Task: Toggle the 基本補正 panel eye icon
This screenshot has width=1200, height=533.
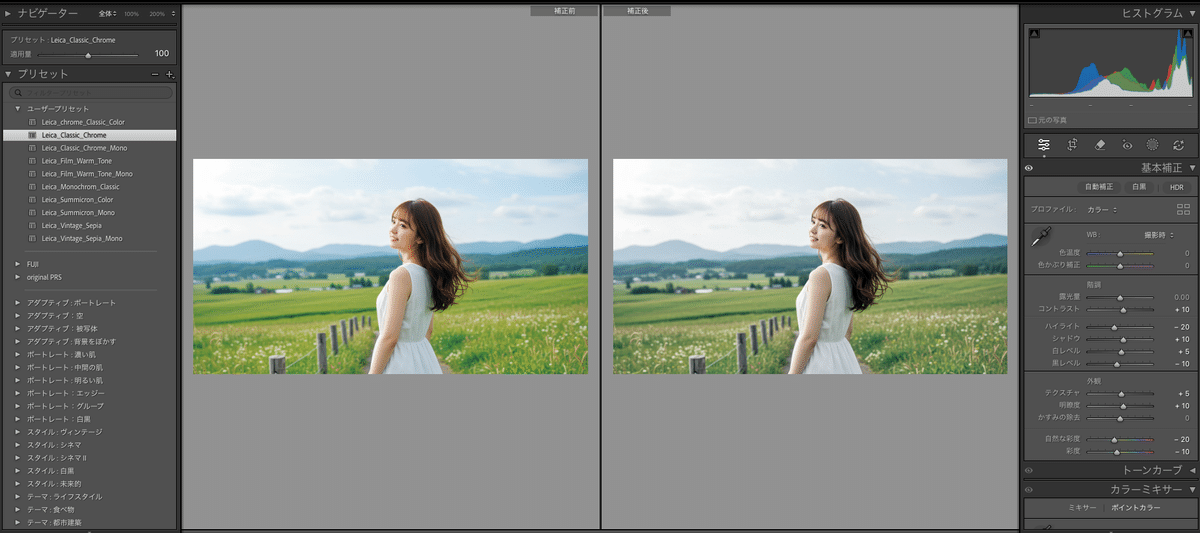Action: (1029, 168)
